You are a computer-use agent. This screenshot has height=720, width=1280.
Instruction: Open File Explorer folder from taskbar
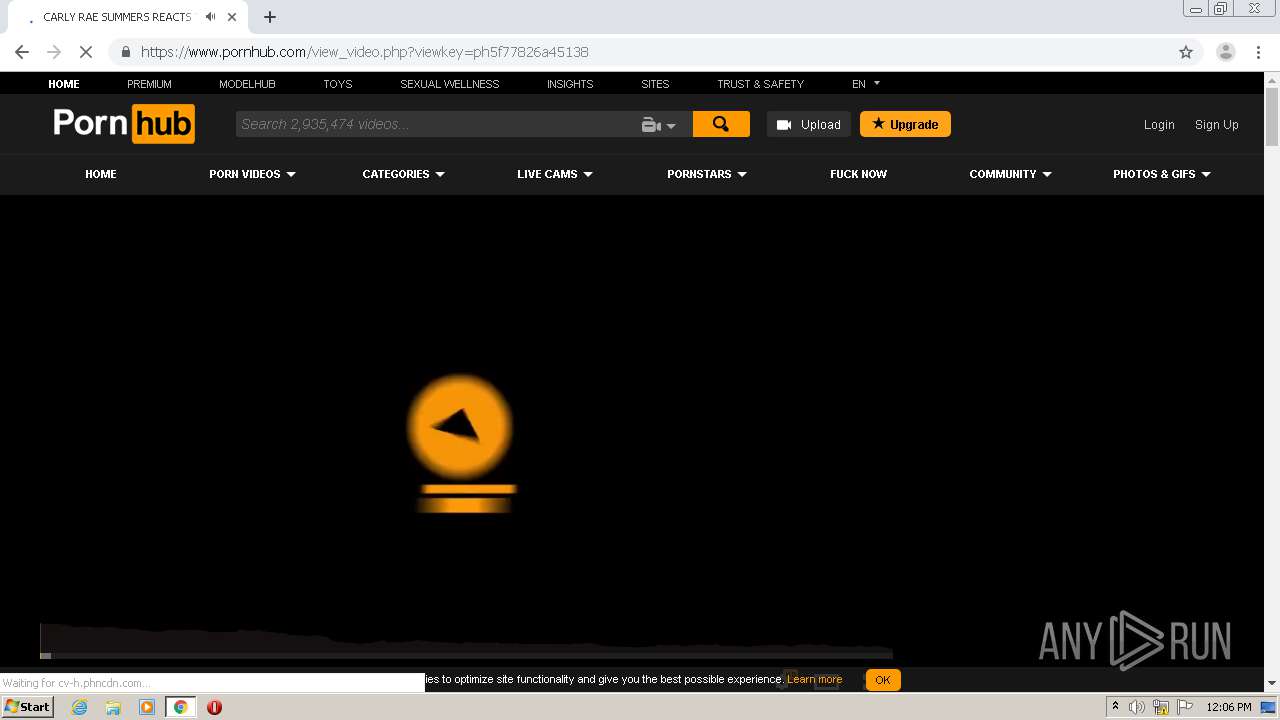[113, 707]
